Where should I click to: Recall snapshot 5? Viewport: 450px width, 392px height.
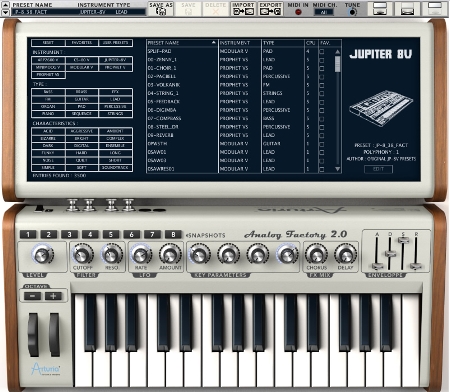click(x=111, y=234)
